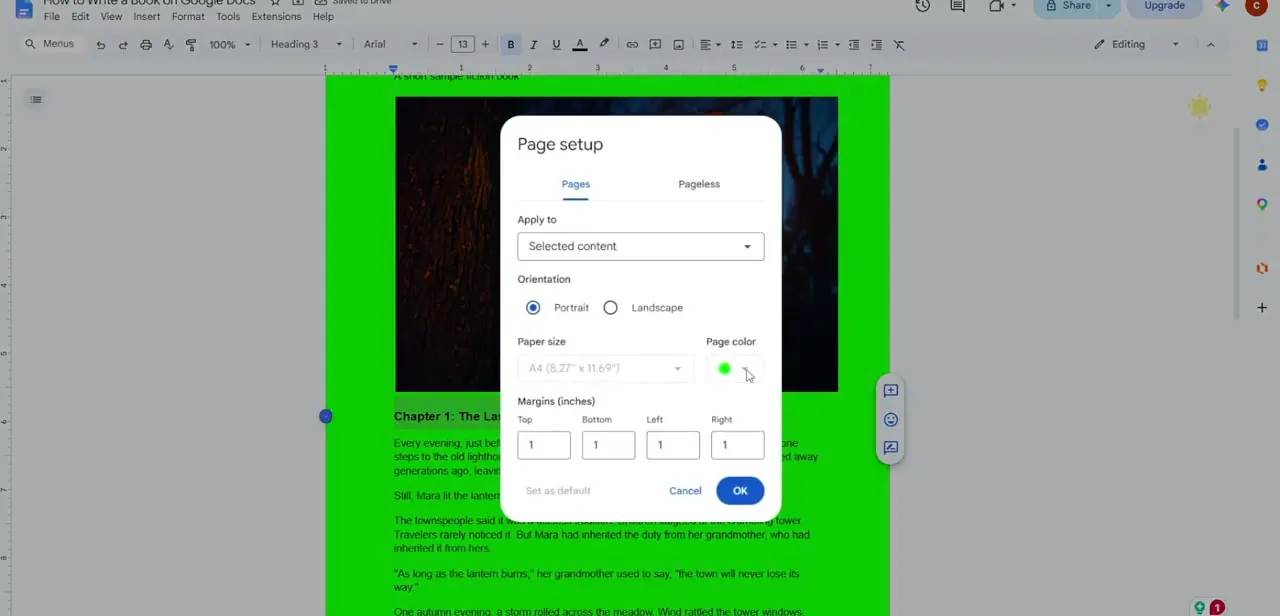Toggle italic formatting button

pyautogui.click(x=533, y=44)
